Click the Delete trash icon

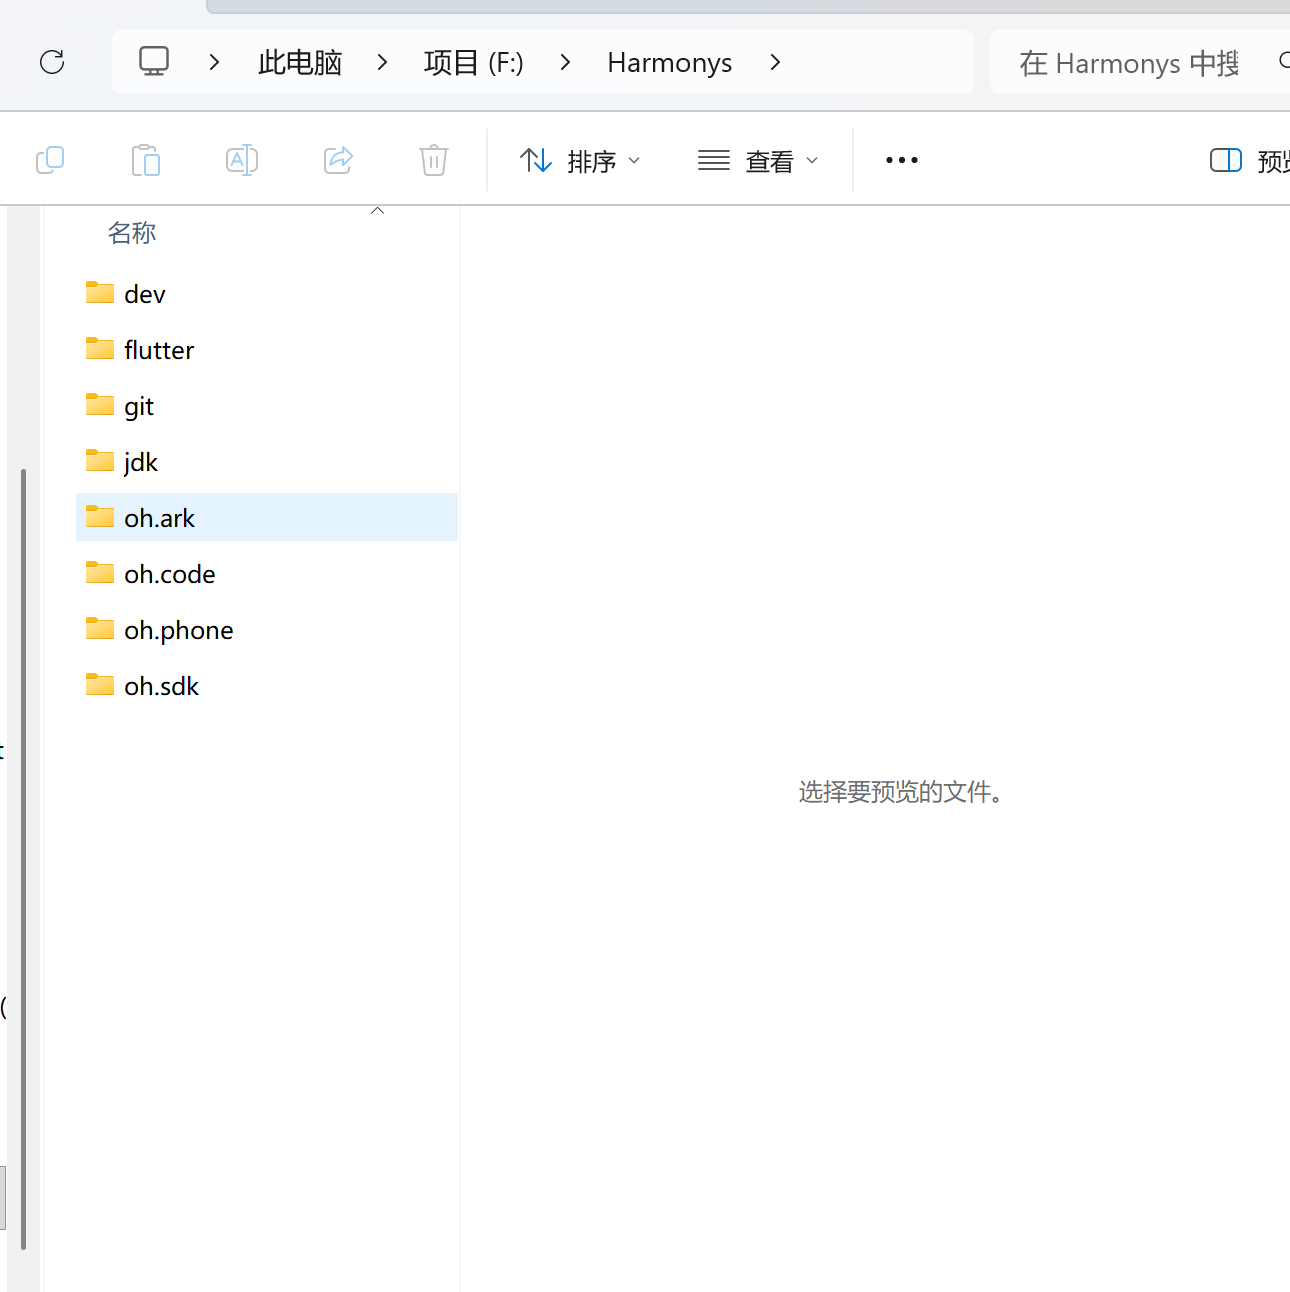(x=433, y=160)
